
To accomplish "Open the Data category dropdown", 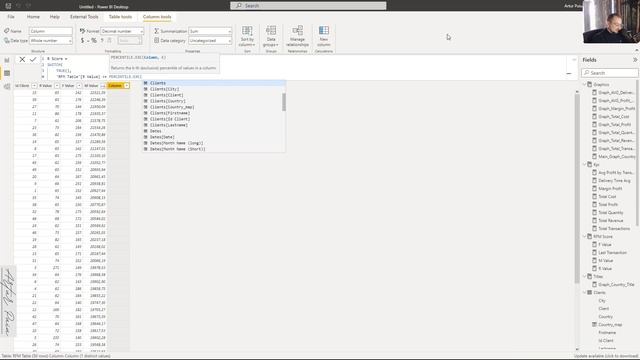I will click(210, 41).
